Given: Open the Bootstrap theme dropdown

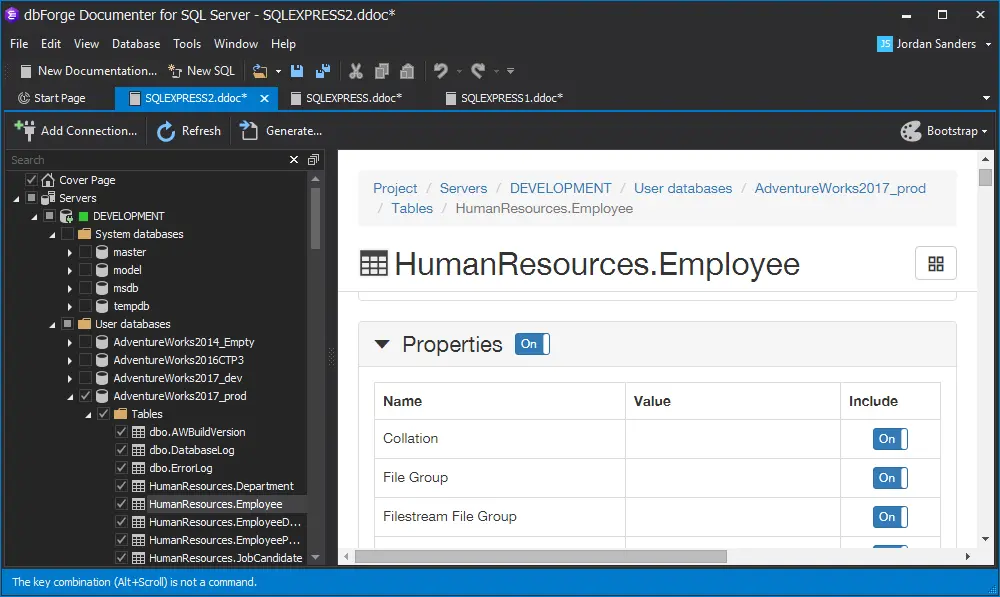Looking at the screenshot, I should (x=944, y=131).
